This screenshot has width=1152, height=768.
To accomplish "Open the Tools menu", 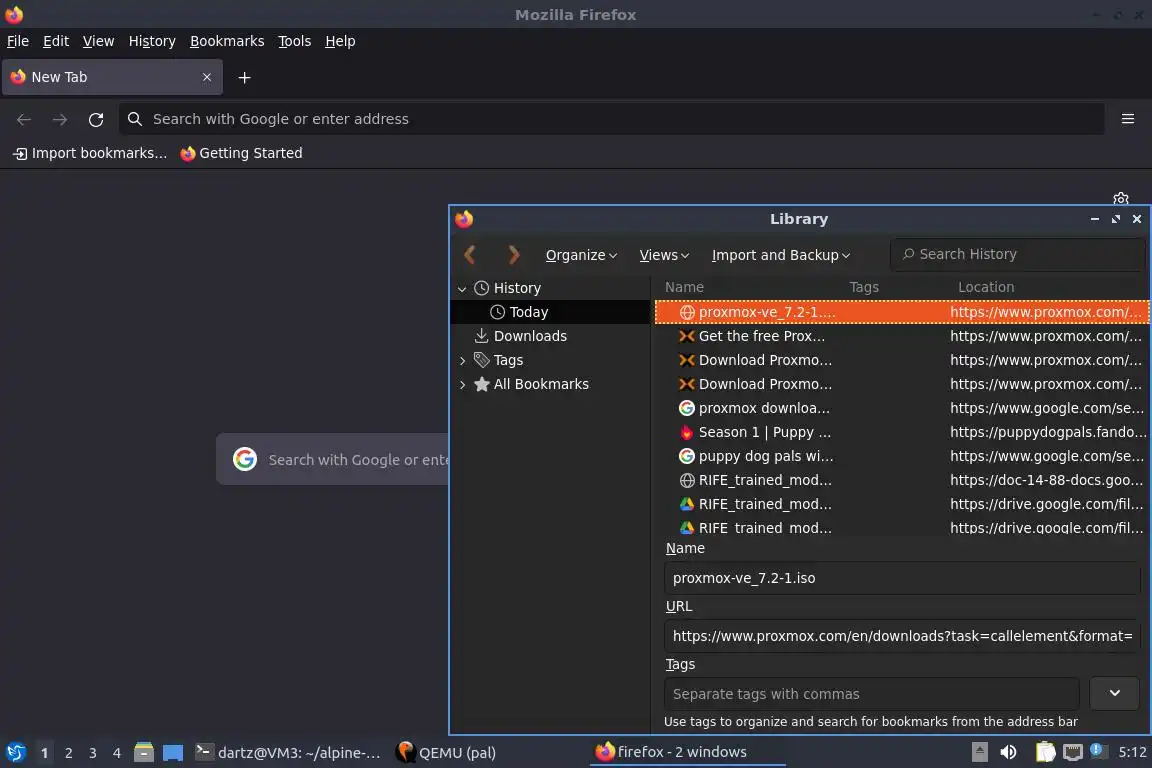I will pos(295,41).
